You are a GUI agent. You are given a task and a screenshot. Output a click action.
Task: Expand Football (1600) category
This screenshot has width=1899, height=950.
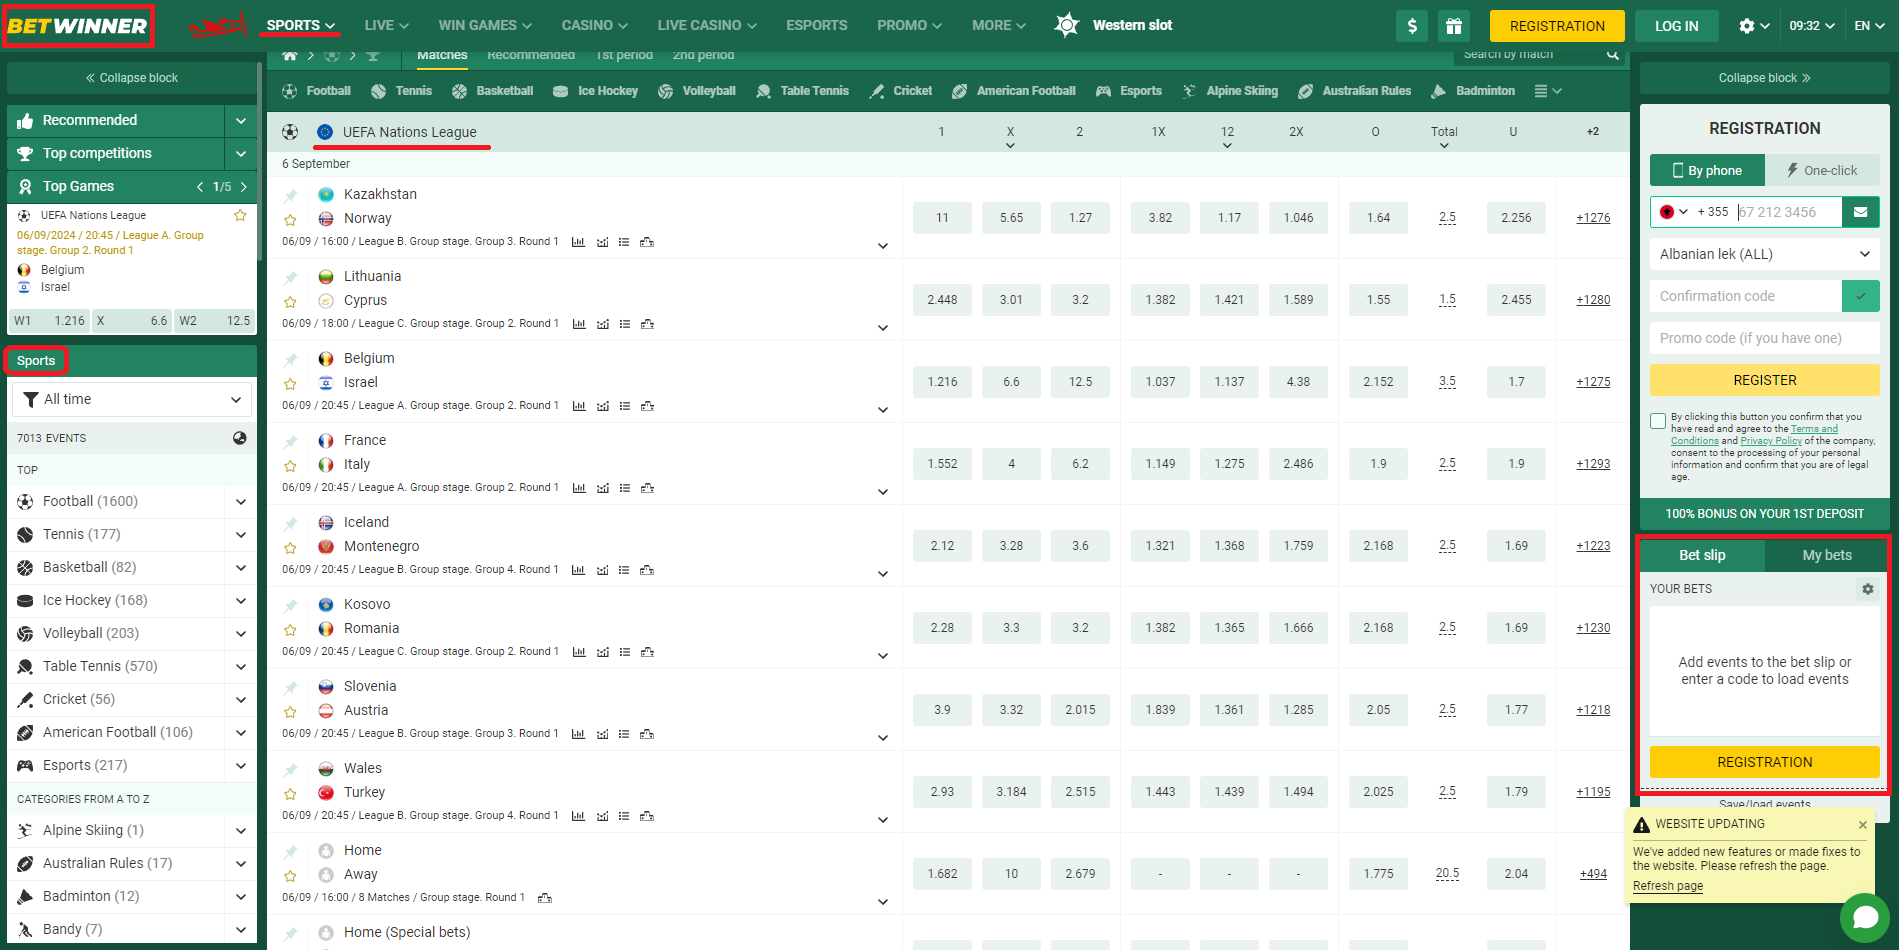(240, 501)
